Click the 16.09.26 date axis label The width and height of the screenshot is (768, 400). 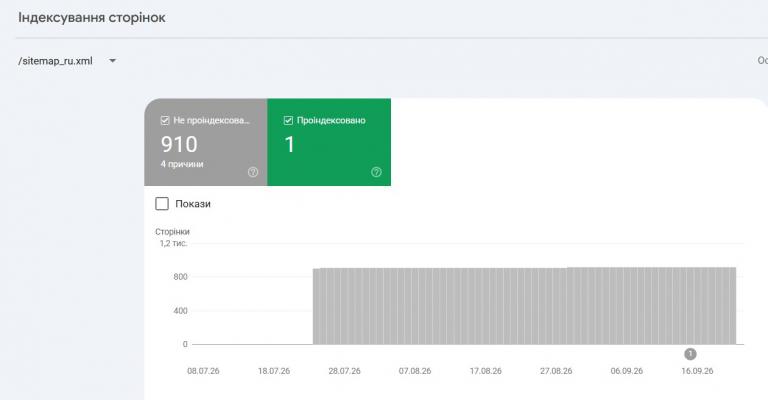697,371
